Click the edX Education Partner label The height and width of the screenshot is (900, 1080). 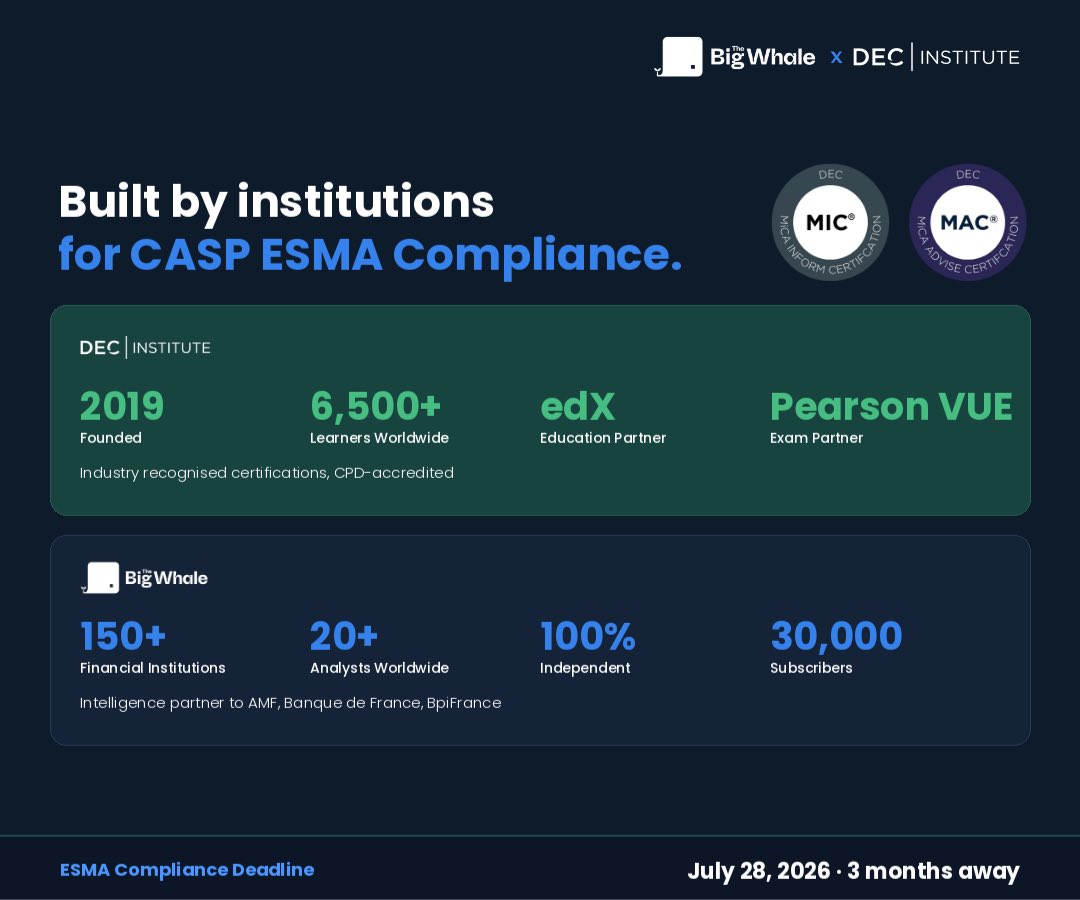603,438
